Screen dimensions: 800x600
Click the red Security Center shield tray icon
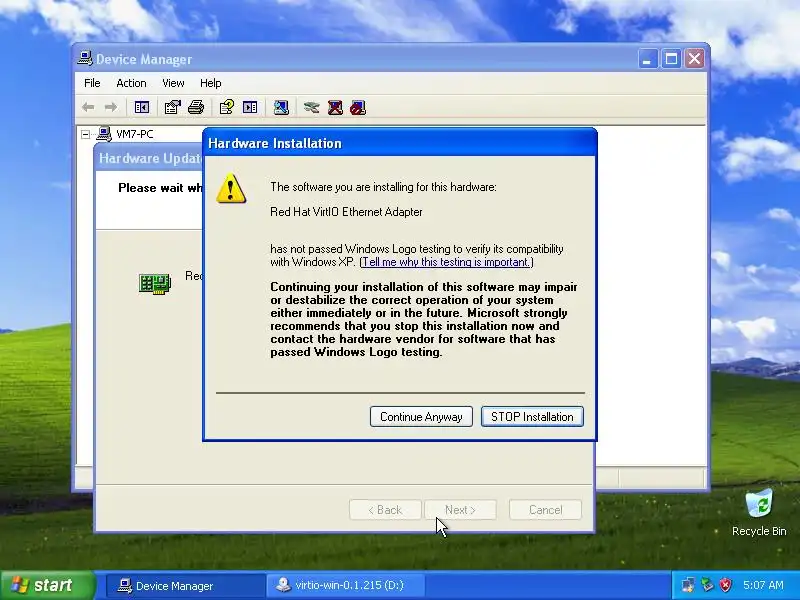725,585
